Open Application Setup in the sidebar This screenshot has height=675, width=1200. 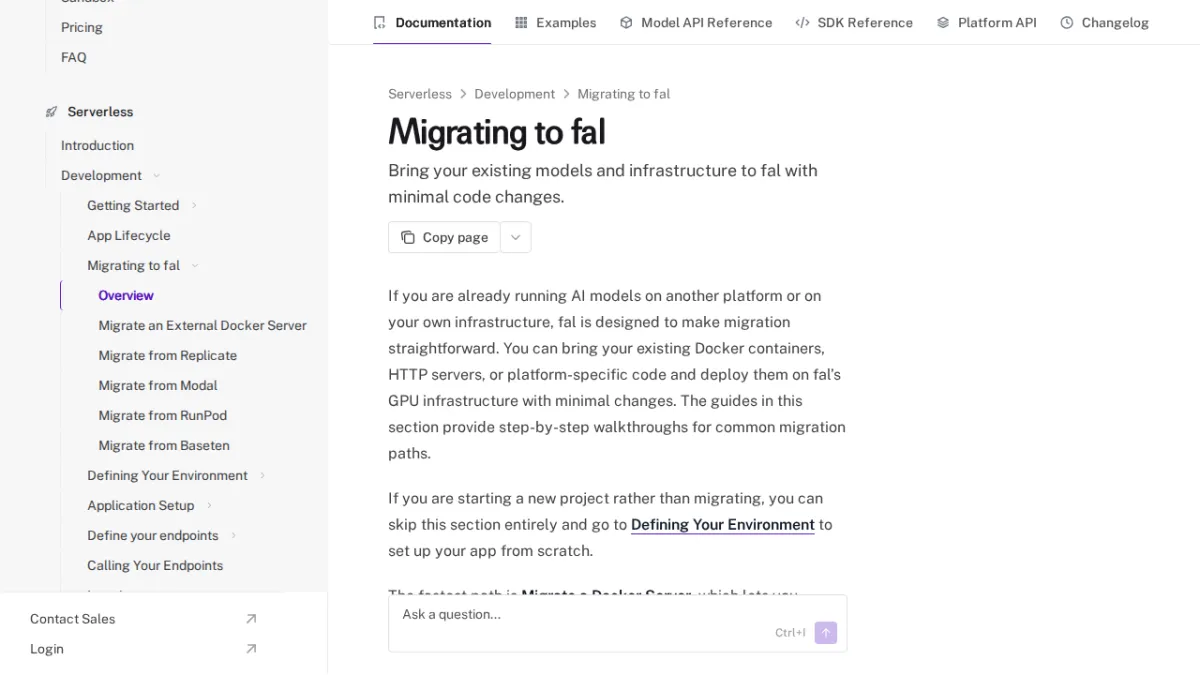(x=141, y=506)
